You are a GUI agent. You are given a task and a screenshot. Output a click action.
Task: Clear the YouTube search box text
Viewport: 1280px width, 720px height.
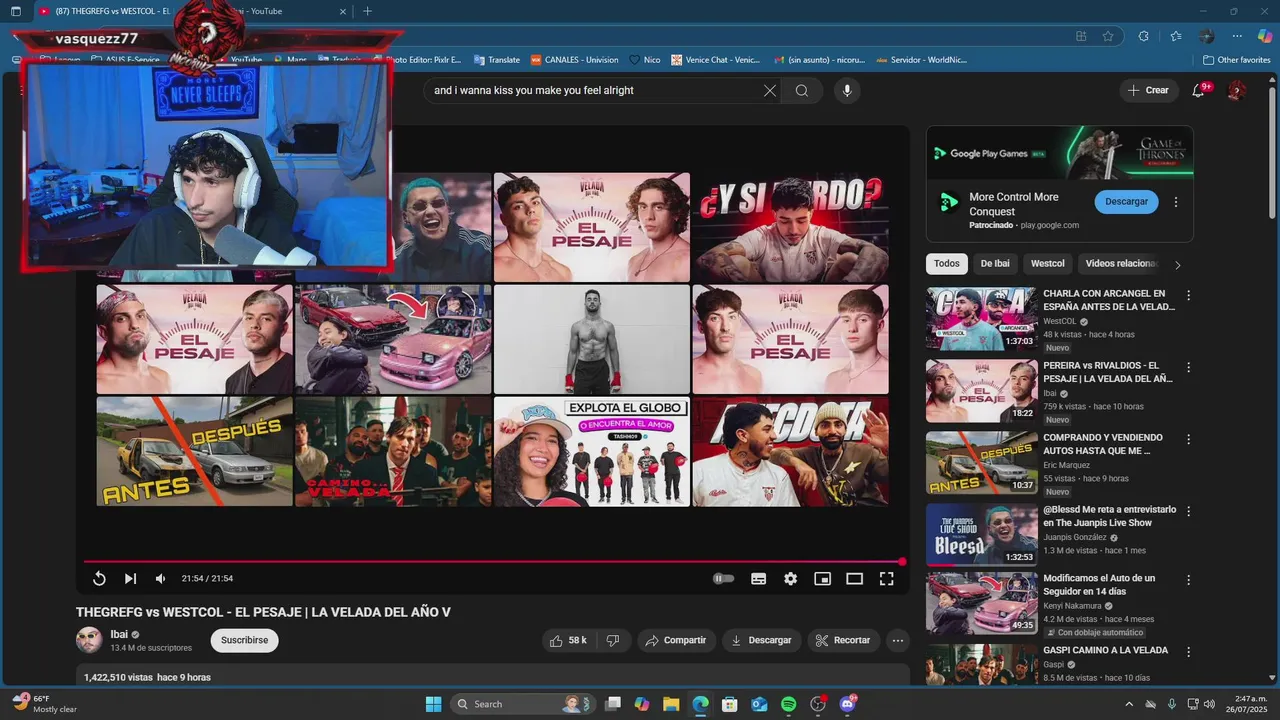(x=770, y=91)
